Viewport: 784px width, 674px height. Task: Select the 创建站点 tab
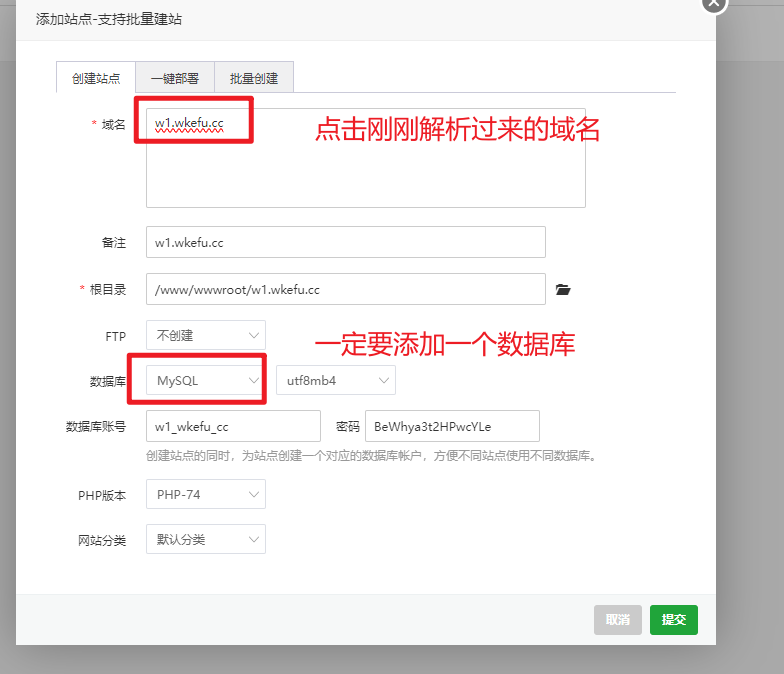pos(96,78)
